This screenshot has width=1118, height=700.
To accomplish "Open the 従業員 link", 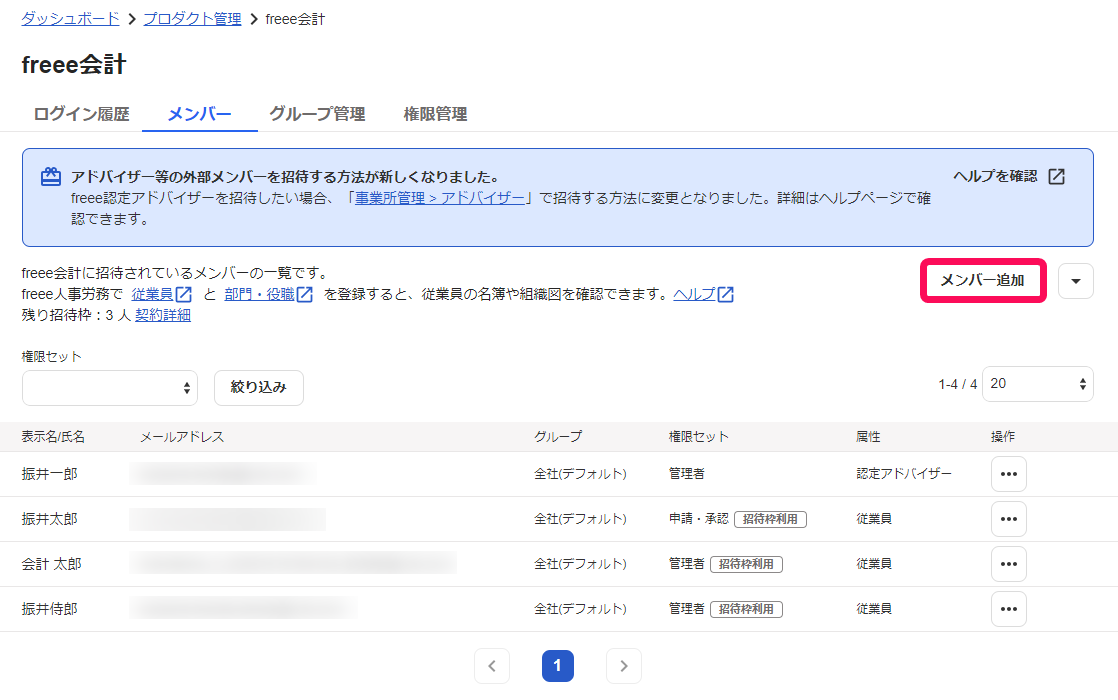I will tap(152, 294).
